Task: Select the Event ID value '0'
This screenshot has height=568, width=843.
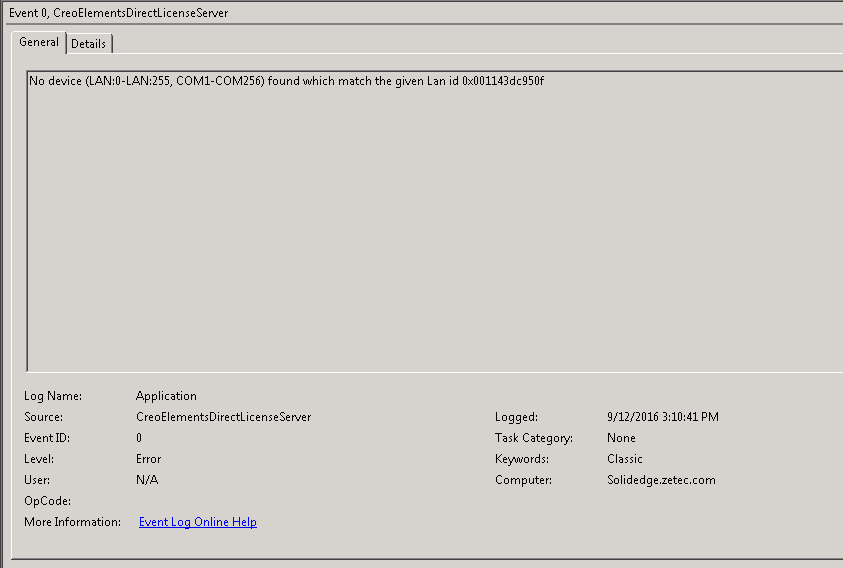Action: click(139, 438)
